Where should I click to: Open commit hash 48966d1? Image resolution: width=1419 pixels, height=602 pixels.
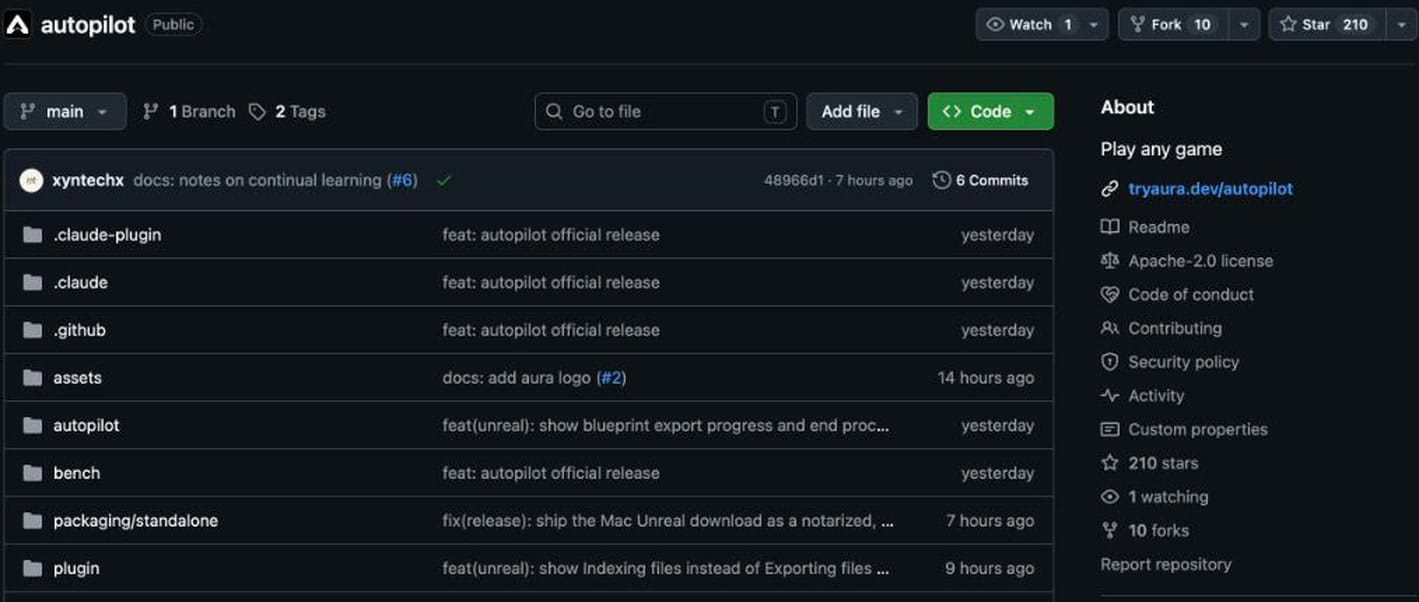(x=794, y=180)
